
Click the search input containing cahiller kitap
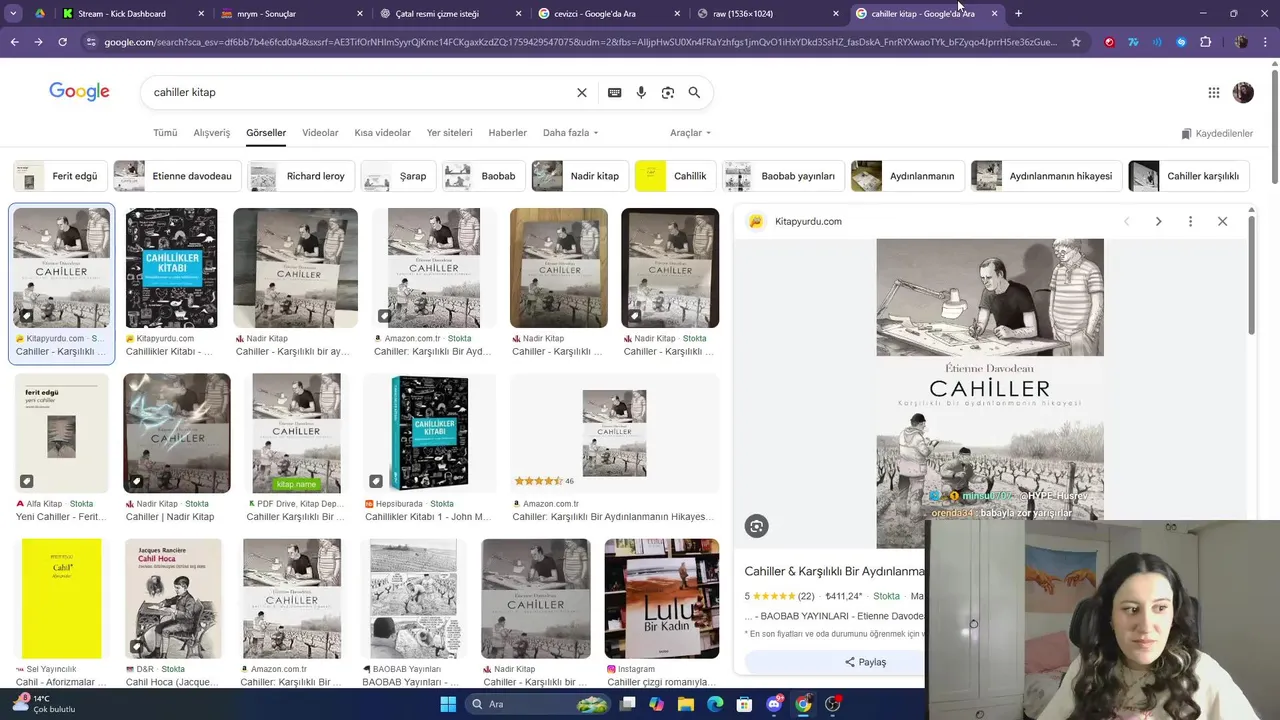tap(360, 92)
